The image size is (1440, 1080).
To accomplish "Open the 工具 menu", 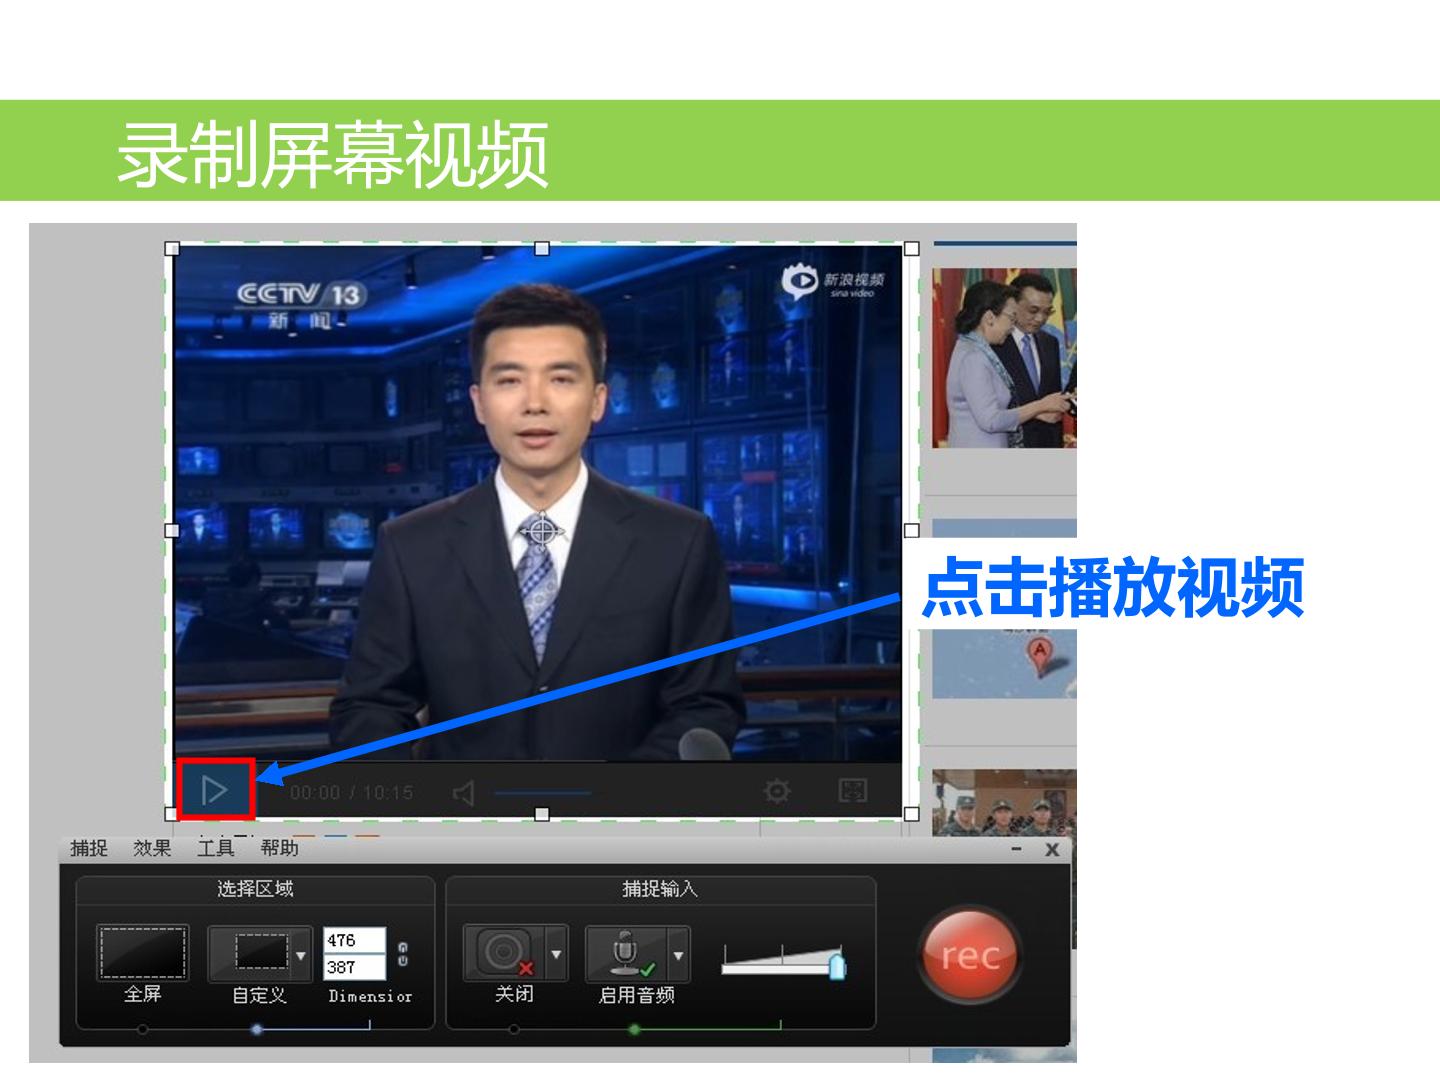I will (216, 848).
